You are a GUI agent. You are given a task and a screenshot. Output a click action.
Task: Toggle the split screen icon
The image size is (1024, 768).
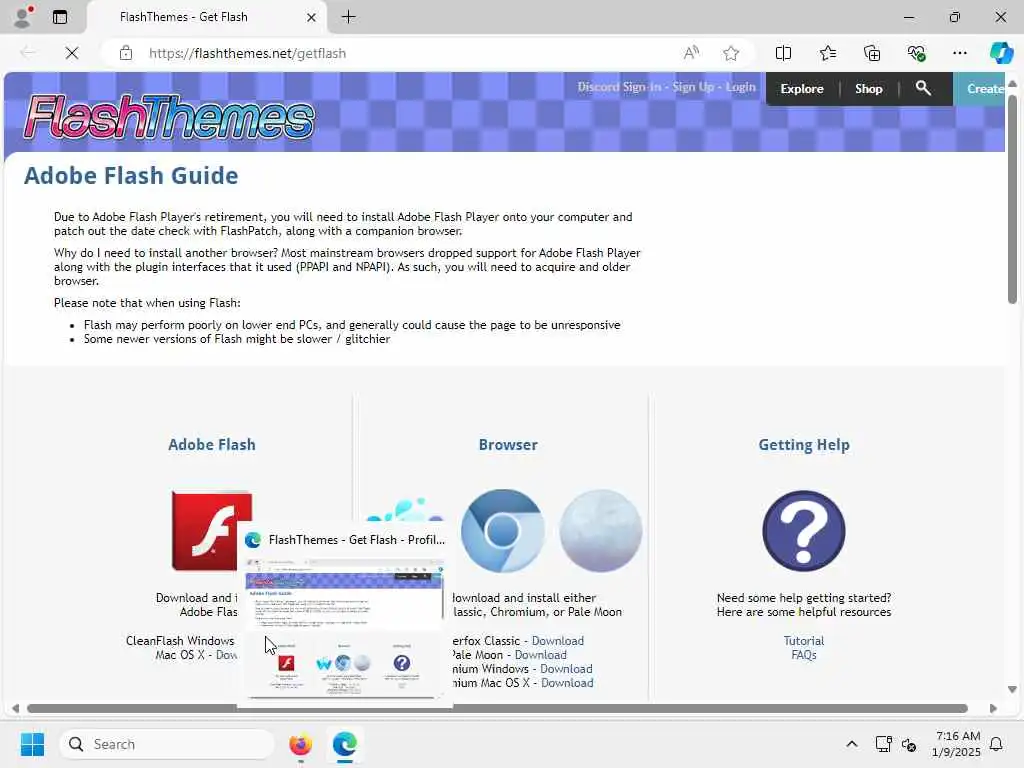pyautogui.click(x=783, y=53)
